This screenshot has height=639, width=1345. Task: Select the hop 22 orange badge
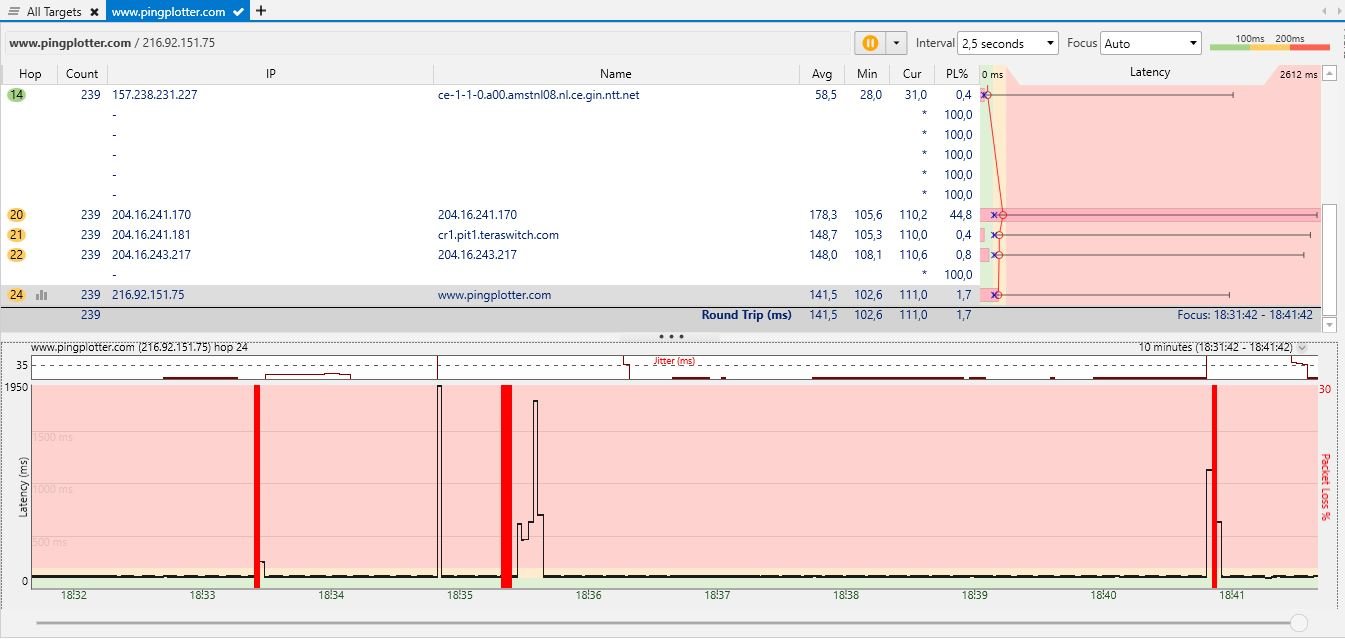click(16, 255)
